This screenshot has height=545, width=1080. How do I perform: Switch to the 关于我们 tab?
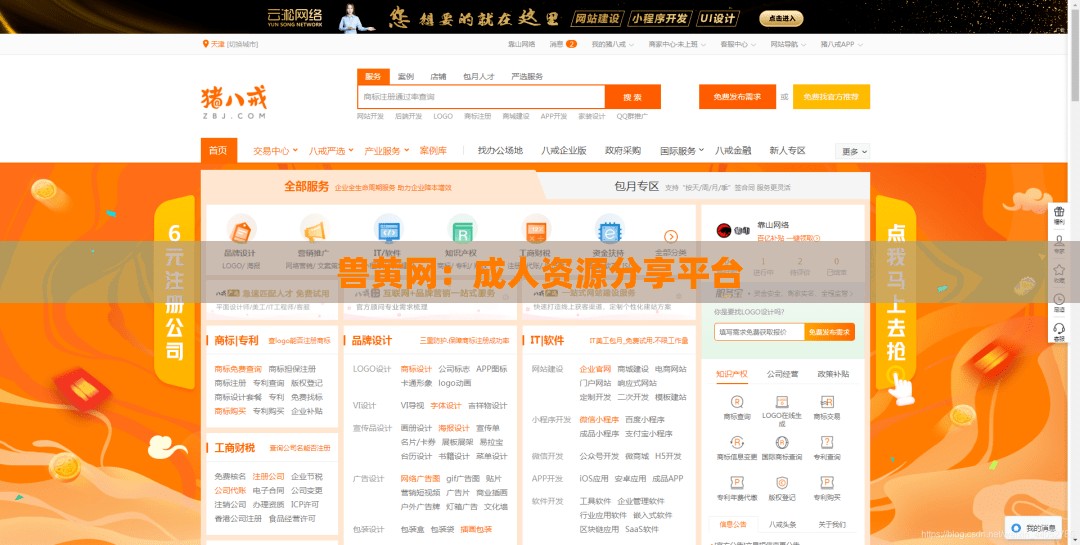click(x=832, y=524)
